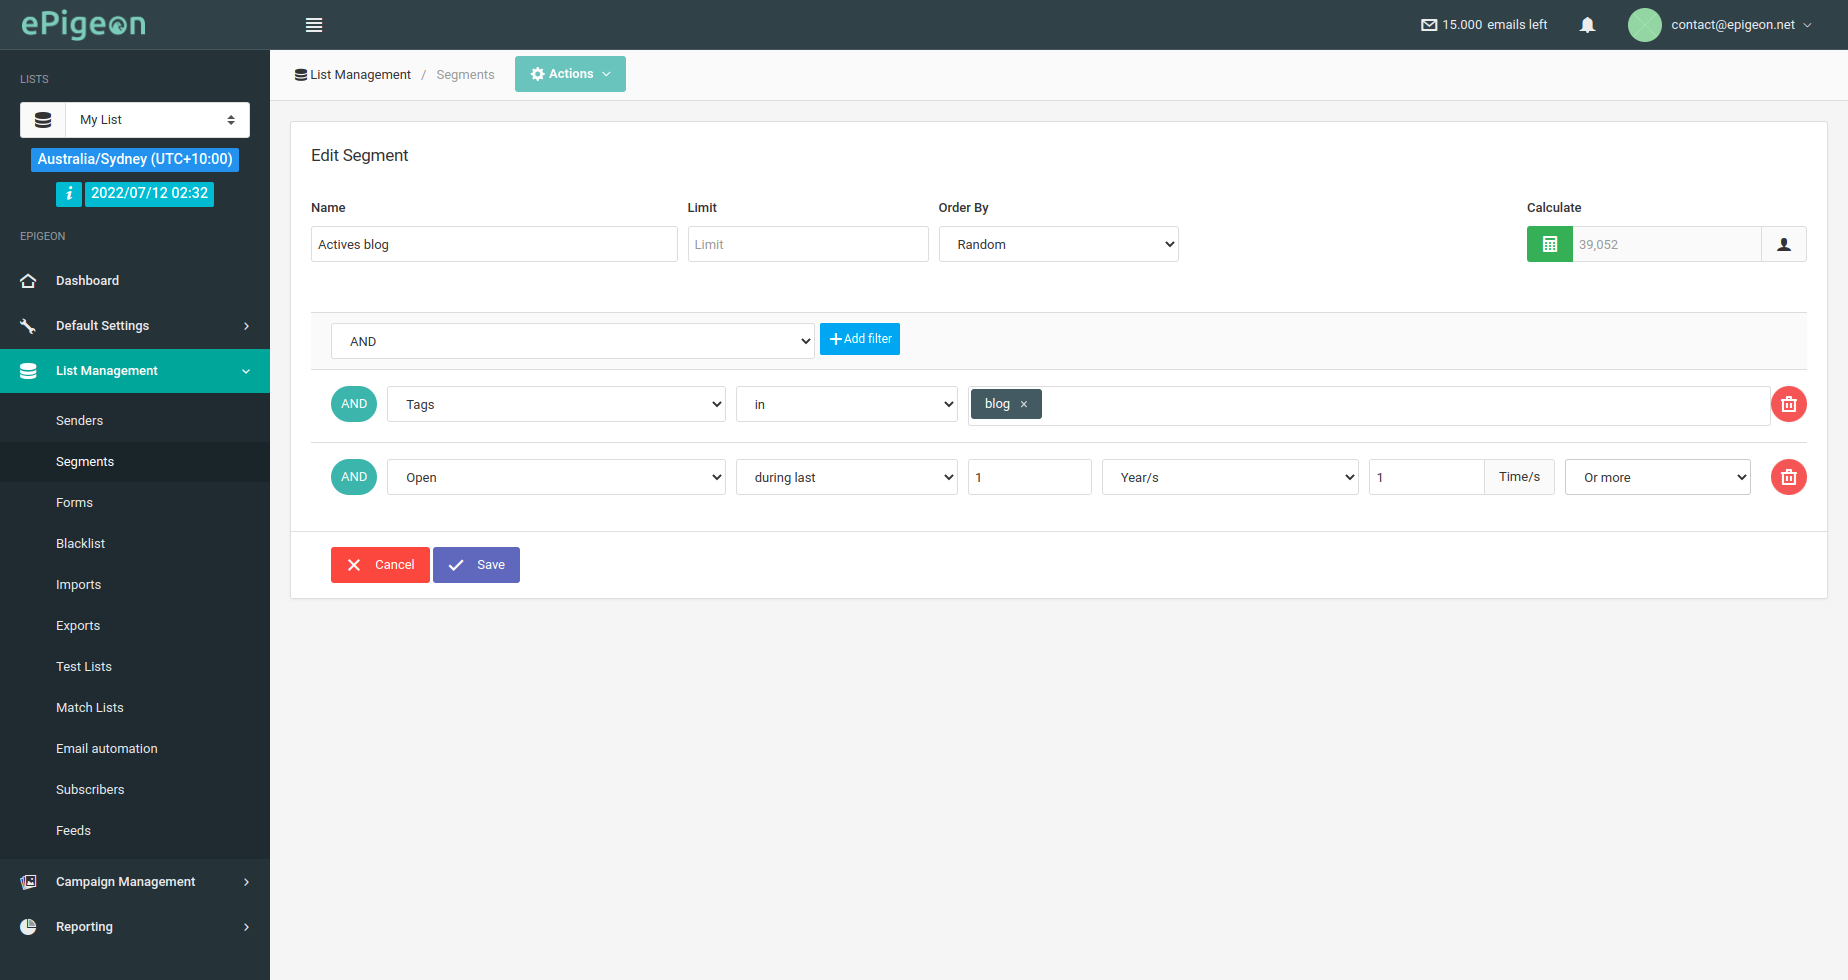
Task: Add a new filter
Action: pyautogui.click(x=859, y=338)
